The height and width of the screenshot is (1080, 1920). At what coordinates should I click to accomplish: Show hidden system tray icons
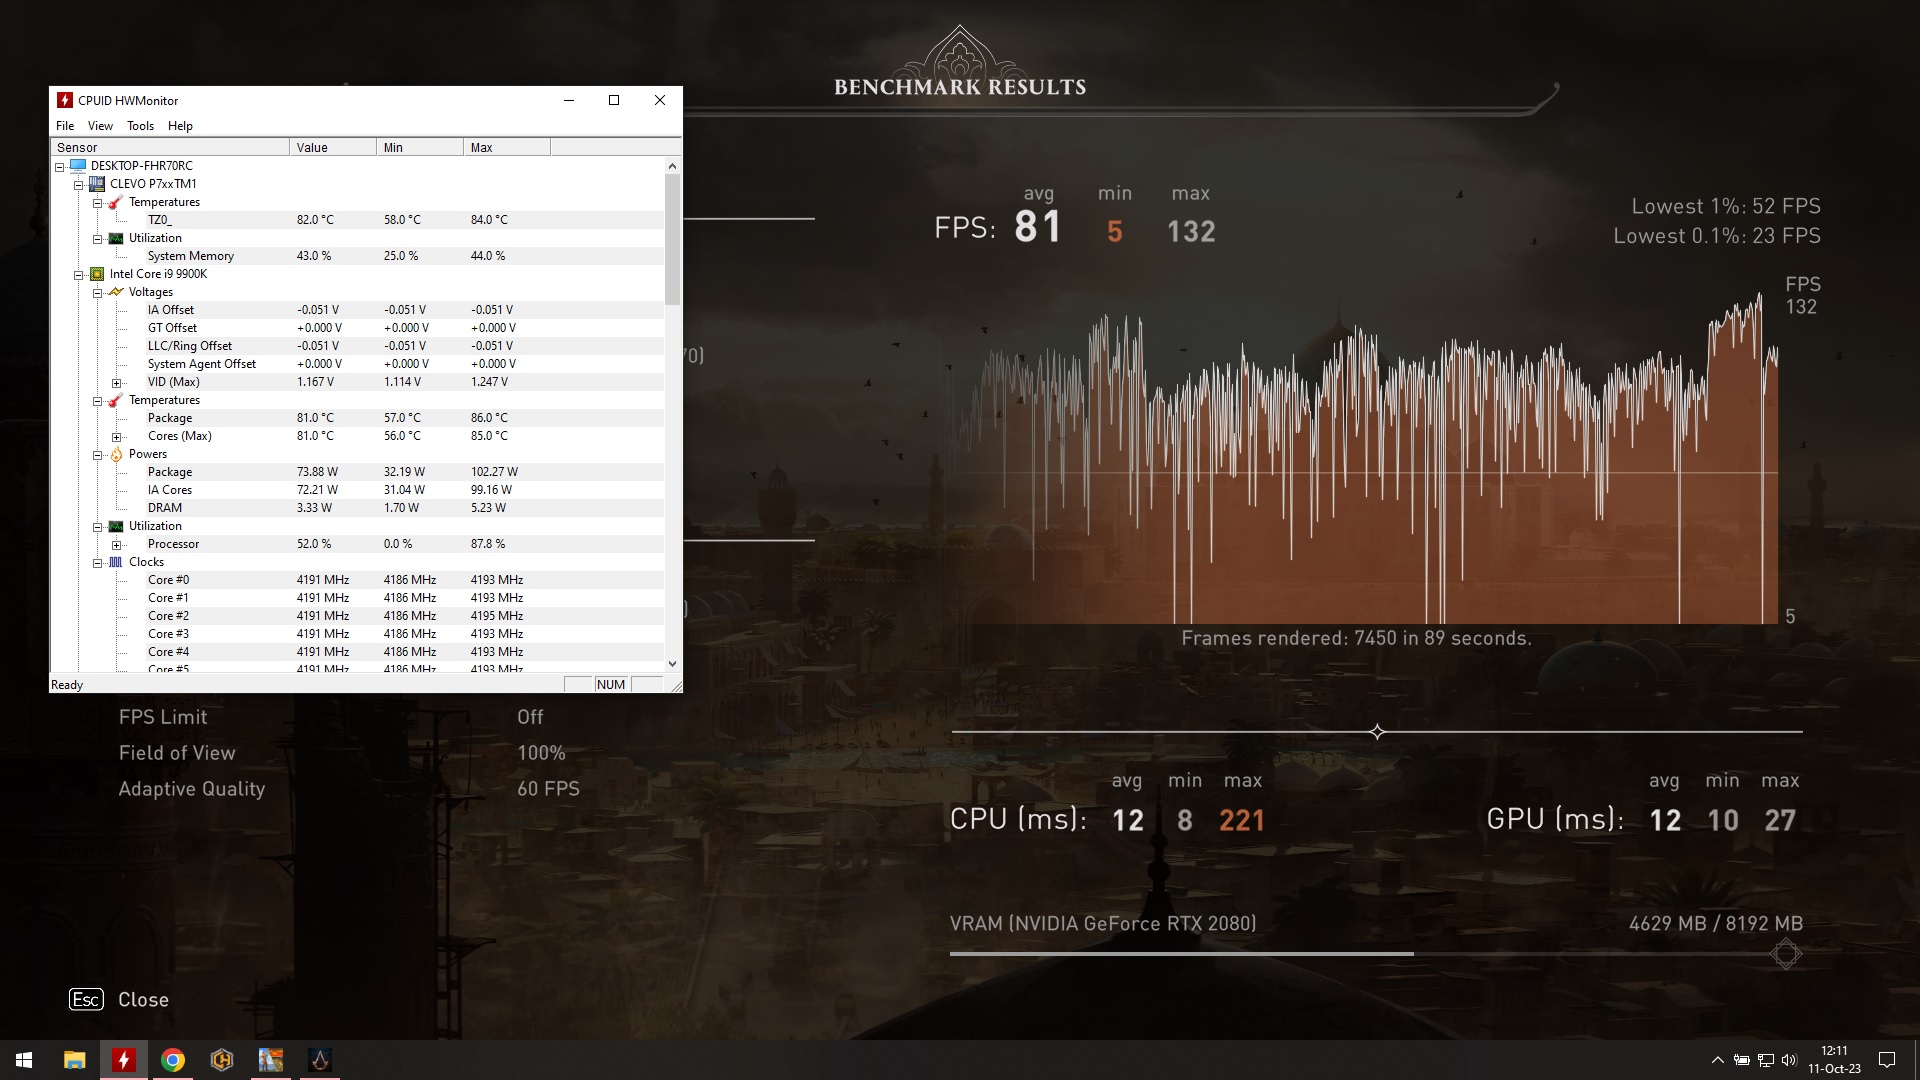click(x=1718, y=1060)
